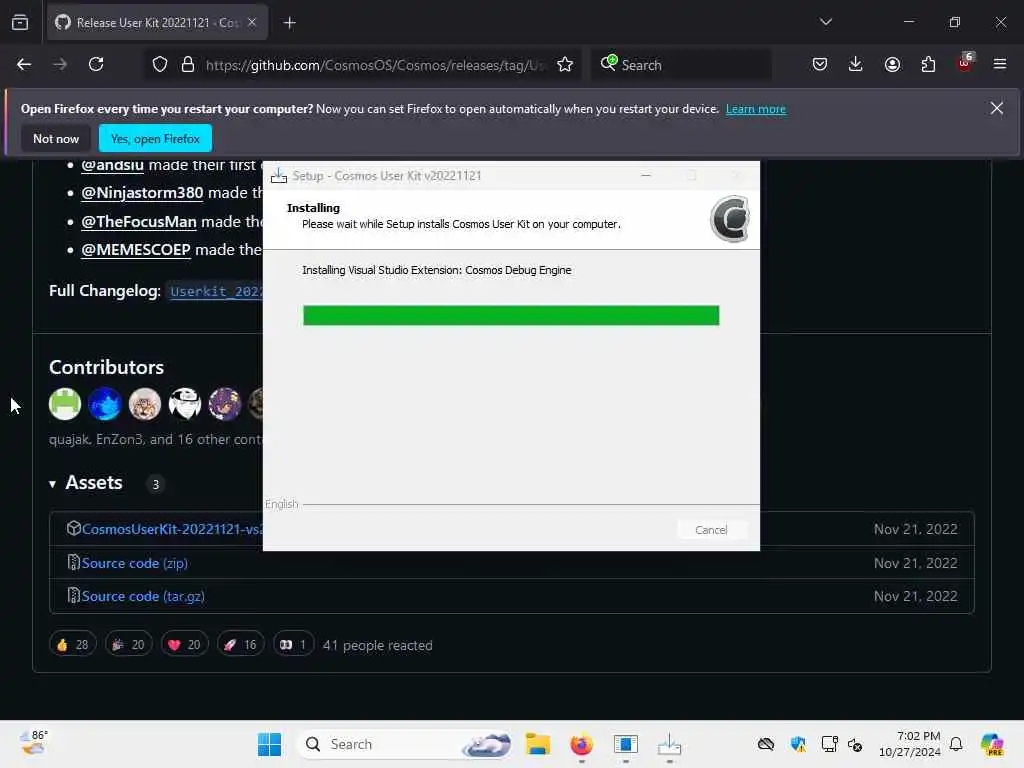Screen dimensions: 1024x768
Task: Click the green installation progress bar
Action: (x=511, y=315)
